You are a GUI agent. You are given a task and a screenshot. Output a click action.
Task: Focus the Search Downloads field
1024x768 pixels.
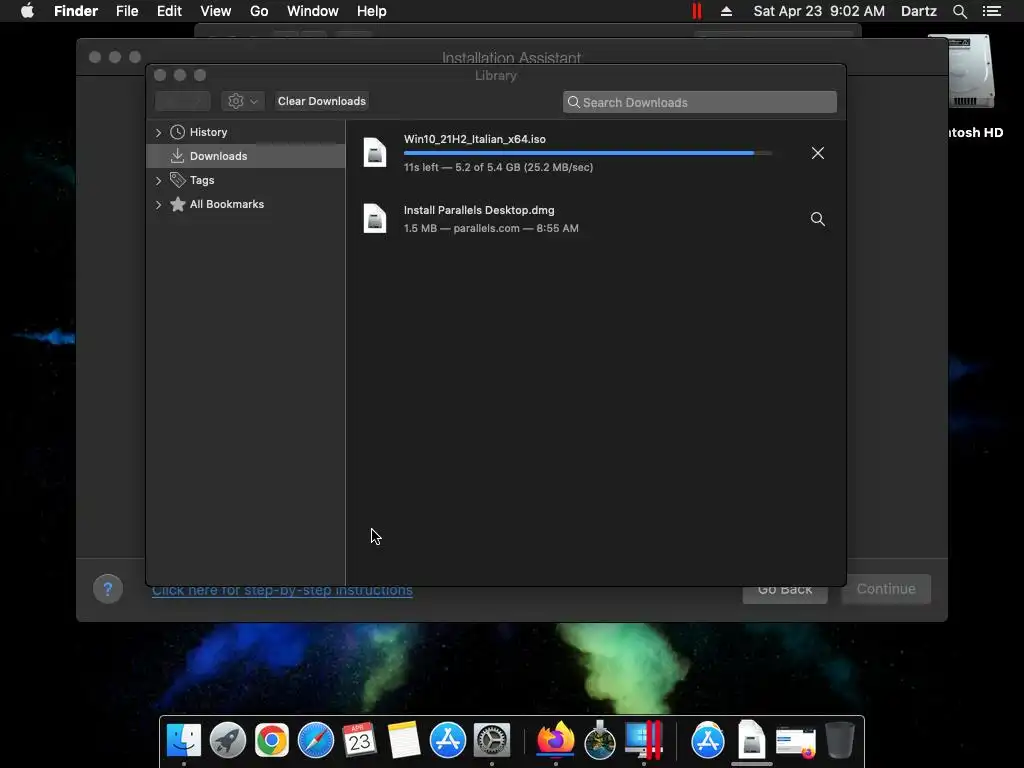point(699,102)
